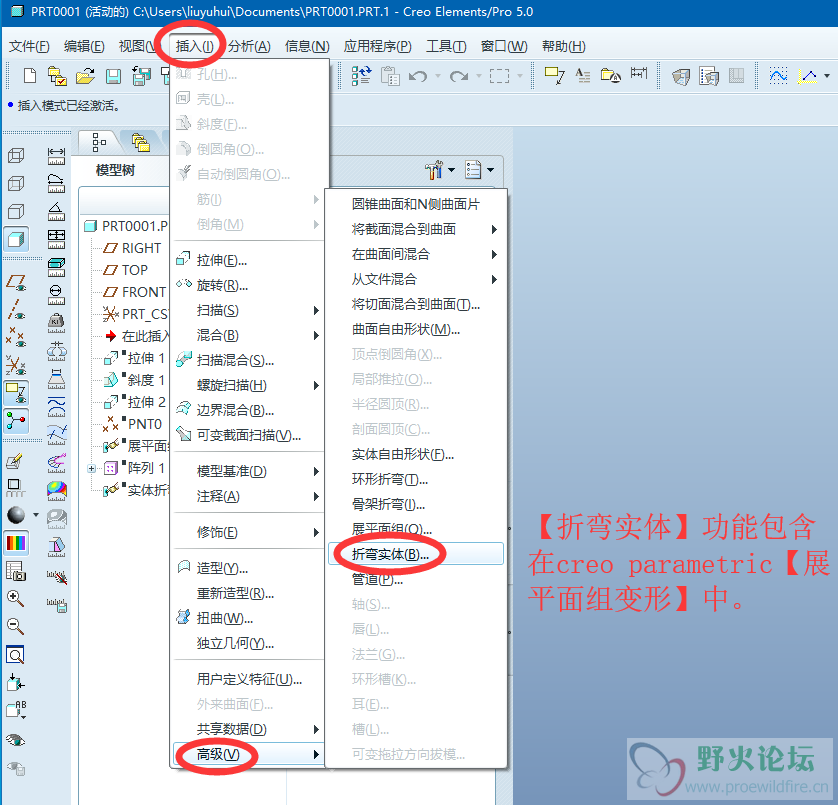Open the 编辑(E) menu
This screenshot has width=838, height=805.
click(x=84, y=47)
